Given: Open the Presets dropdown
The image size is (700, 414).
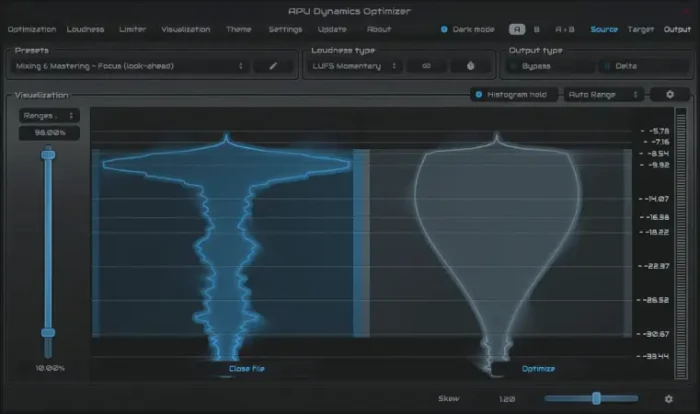Looking at the screenshot, I should tap(129, 67).
